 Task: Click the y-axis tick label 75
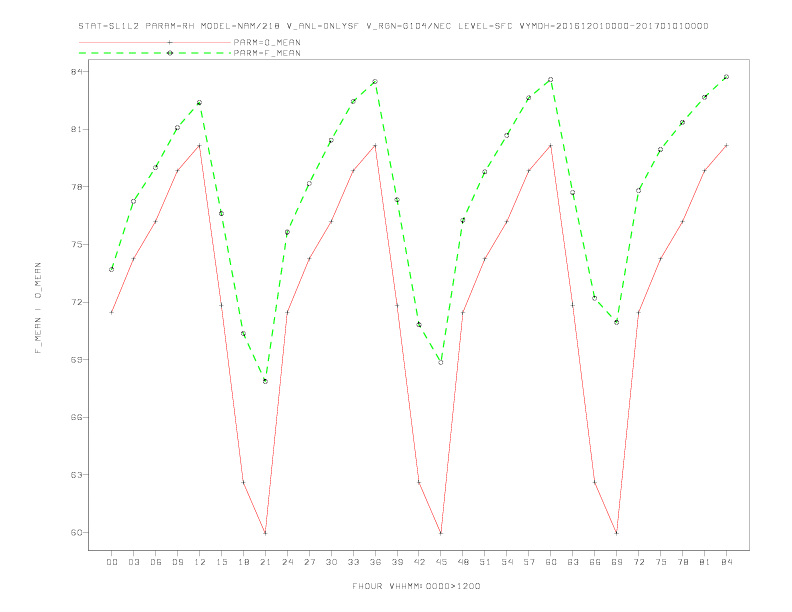[x=76, y=244]
